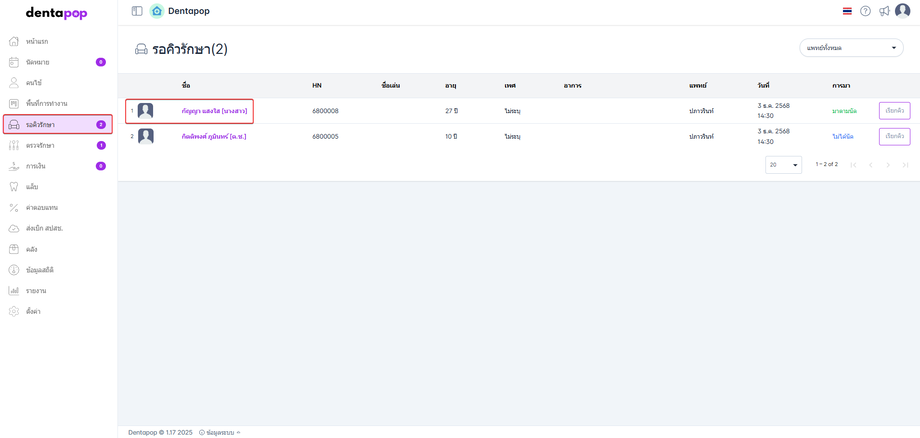Open ตรวจรักษา examination tools icon
The height and width of the screenshot is (438, 920).
15,145
